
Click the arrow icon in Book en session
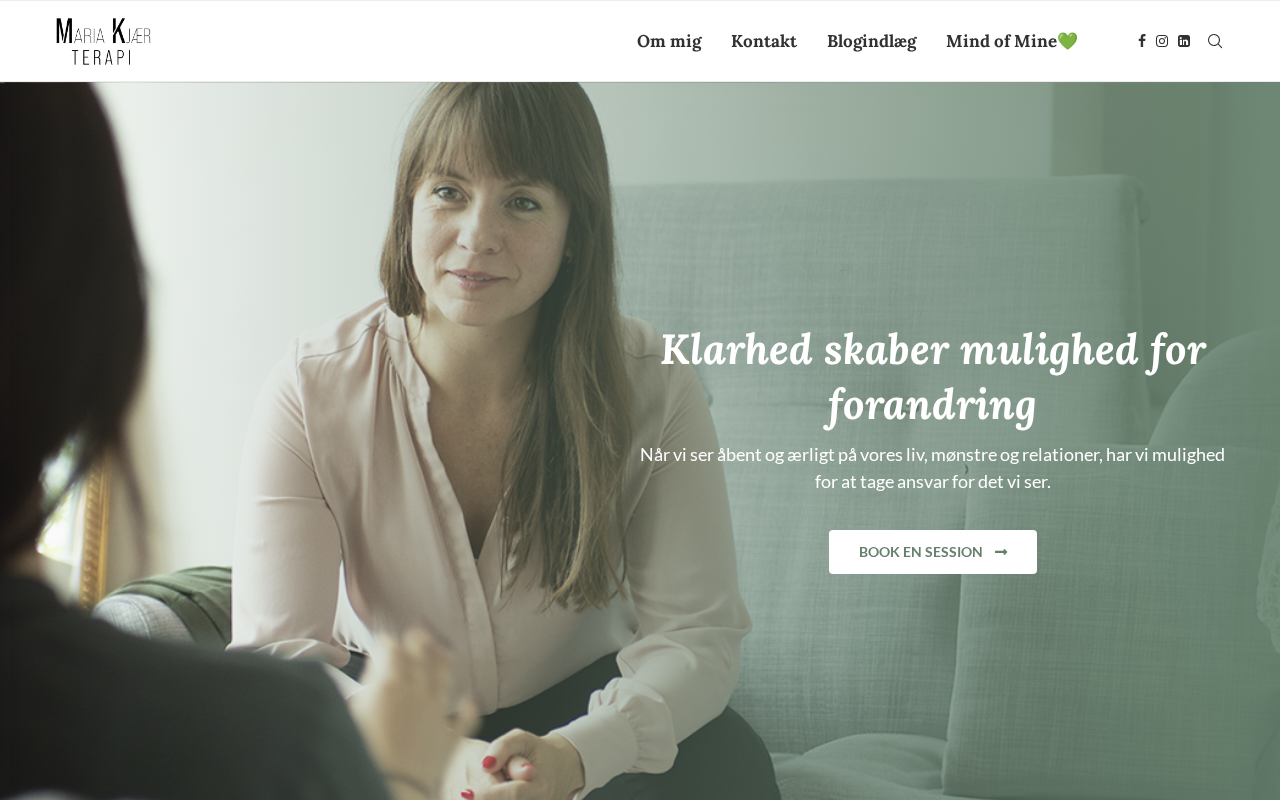[1001, 552]
